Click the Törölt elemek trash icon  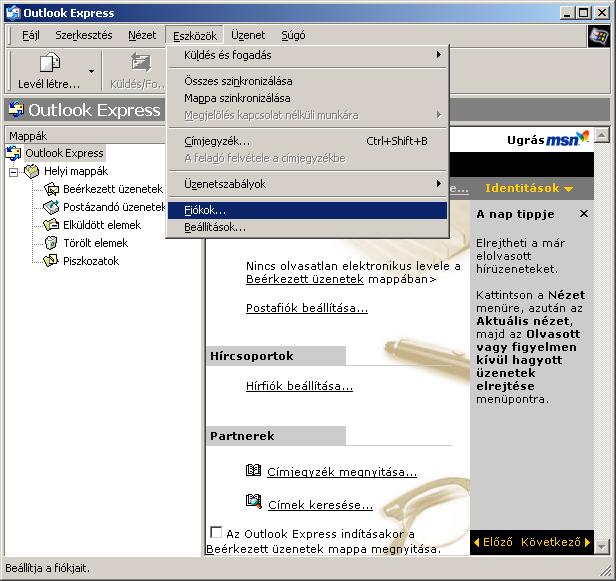(x=51, y=243)
